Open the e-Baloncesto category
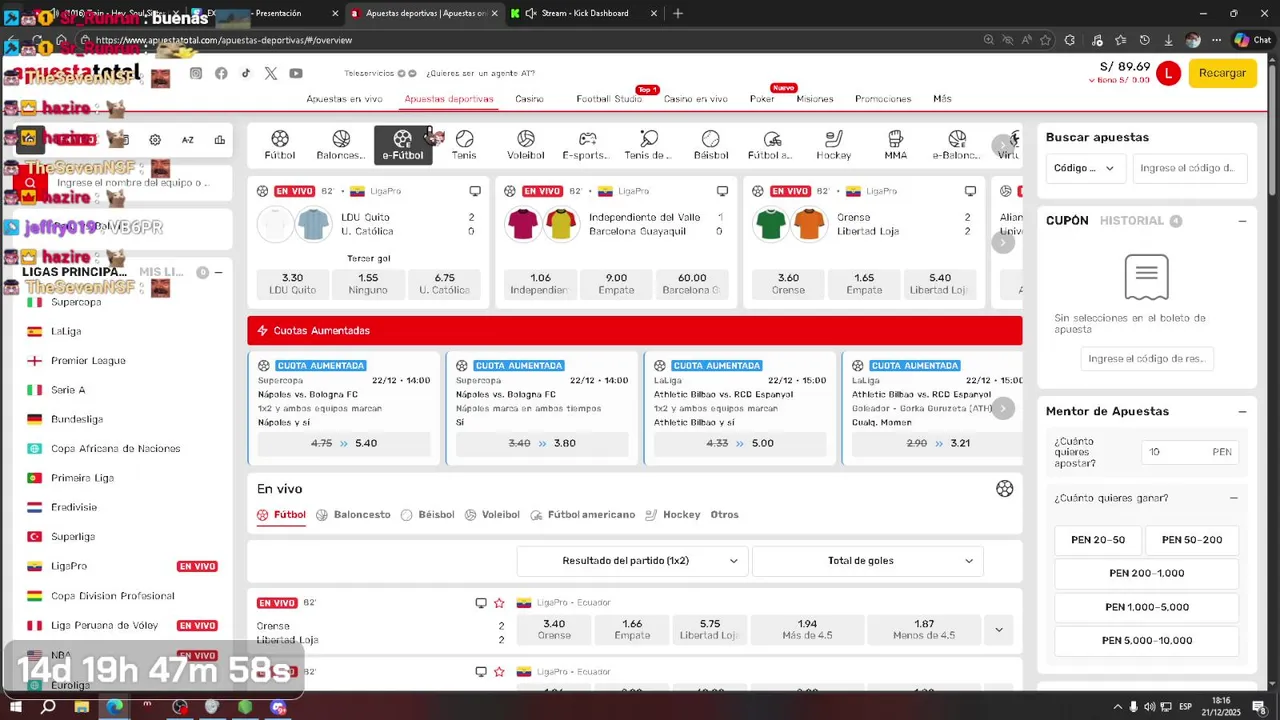This screenshot has height=720, width=1280. (957, 145)
